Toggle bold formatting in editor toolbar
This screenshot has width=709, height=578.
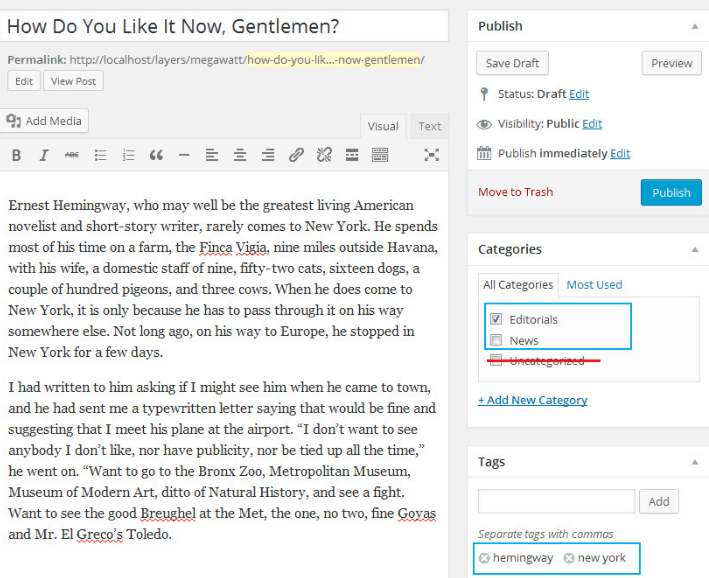point(16,155)
